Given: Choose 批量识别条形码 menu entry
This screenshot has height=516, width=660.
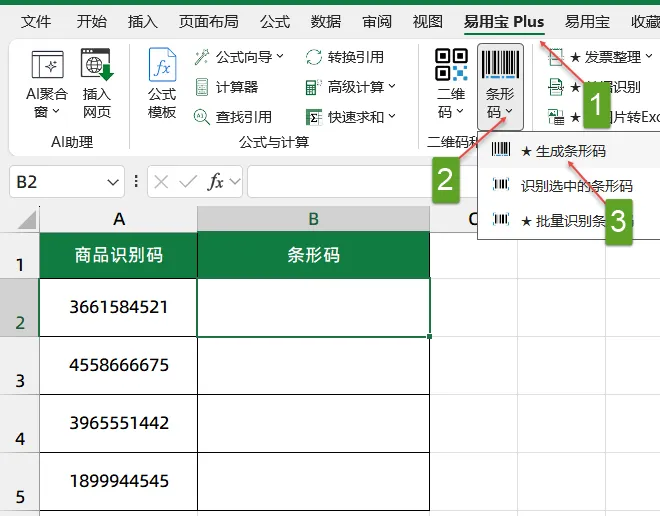Looking at the screenshot, I should click(569, 221).
